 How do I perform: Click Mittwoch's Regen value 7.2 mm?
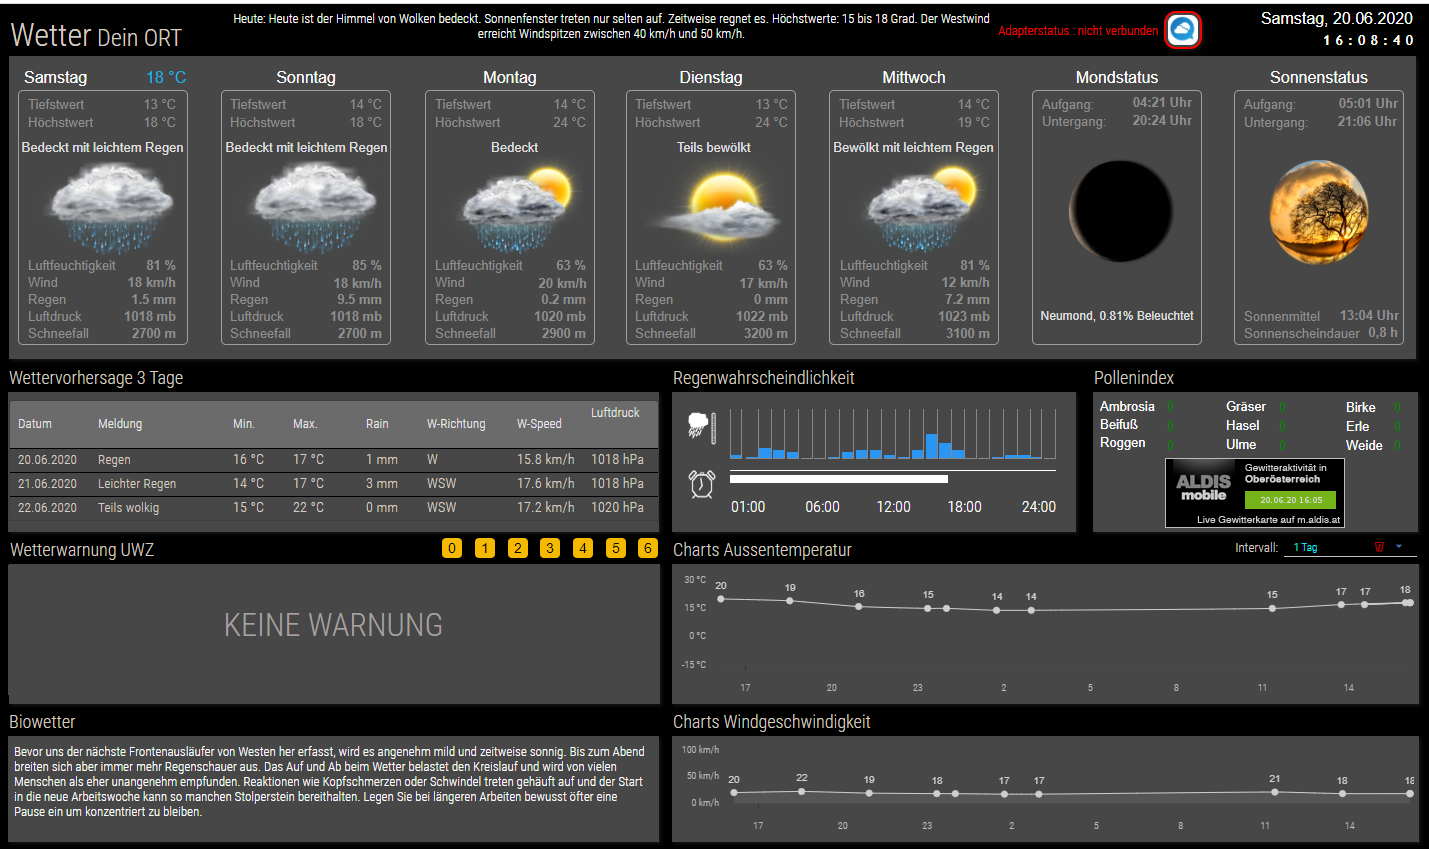pyautogui.click(x=967, y=300)
